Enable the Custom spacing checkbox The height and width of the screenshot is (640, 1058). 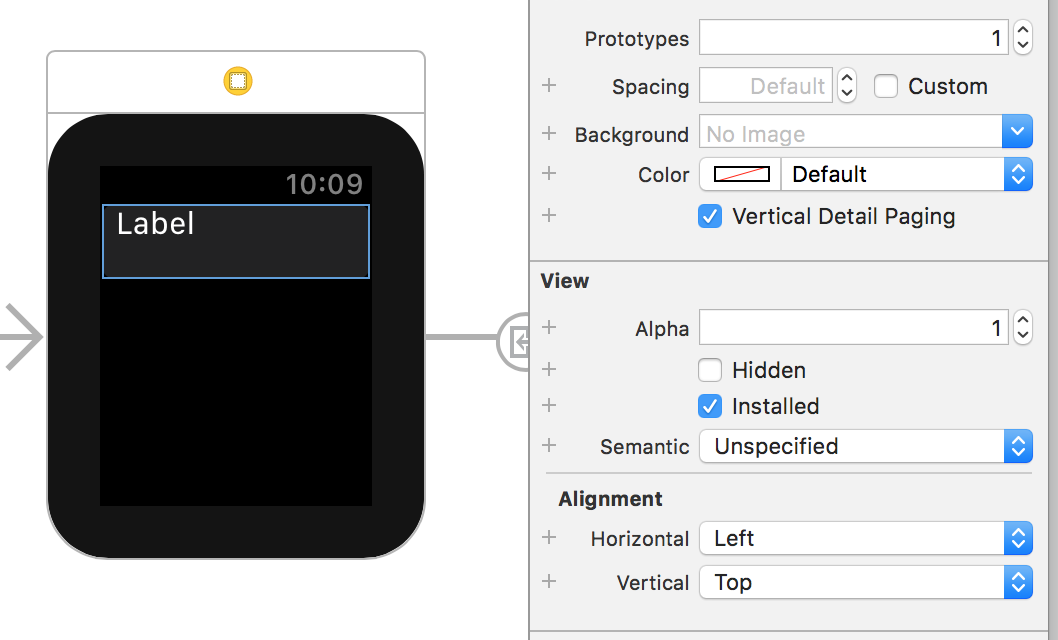coord(886,86)
